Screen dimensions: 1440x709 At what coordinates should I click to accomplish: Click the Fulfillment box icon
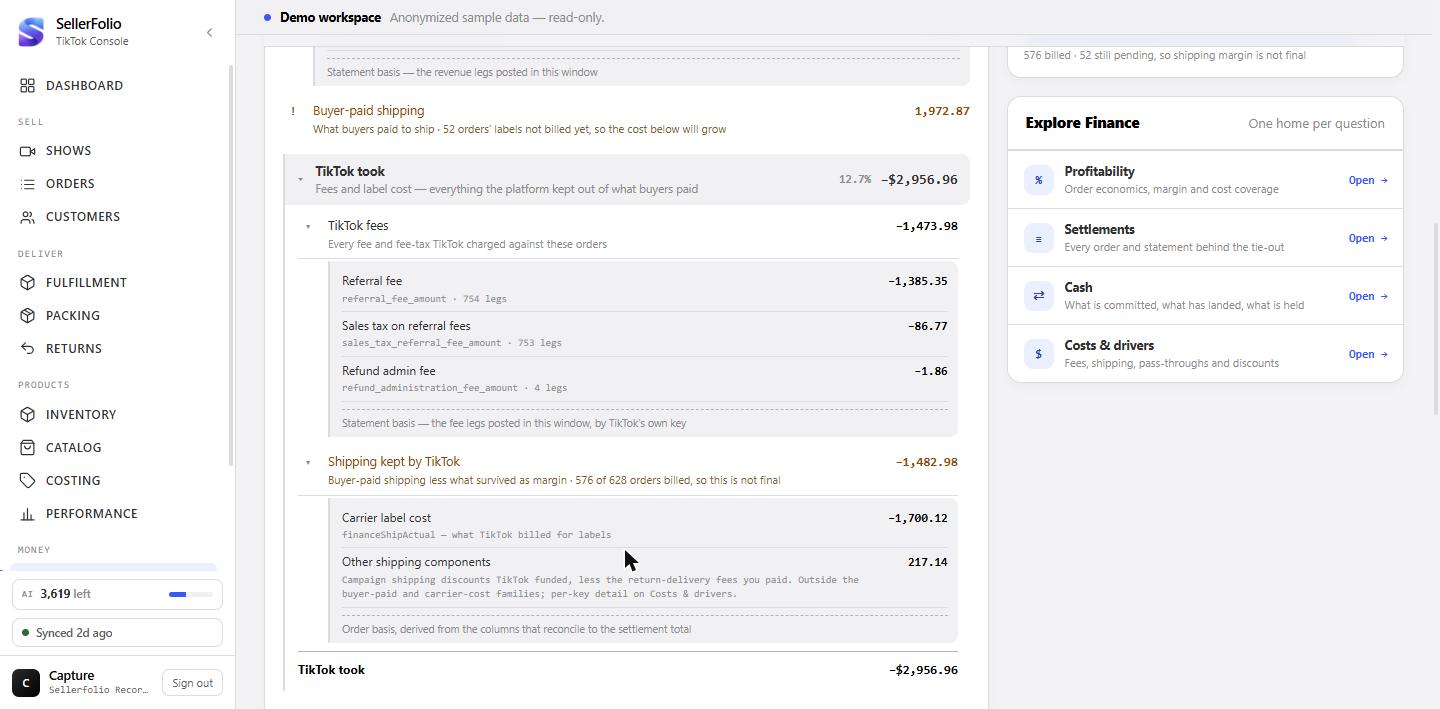click(28, 283)
